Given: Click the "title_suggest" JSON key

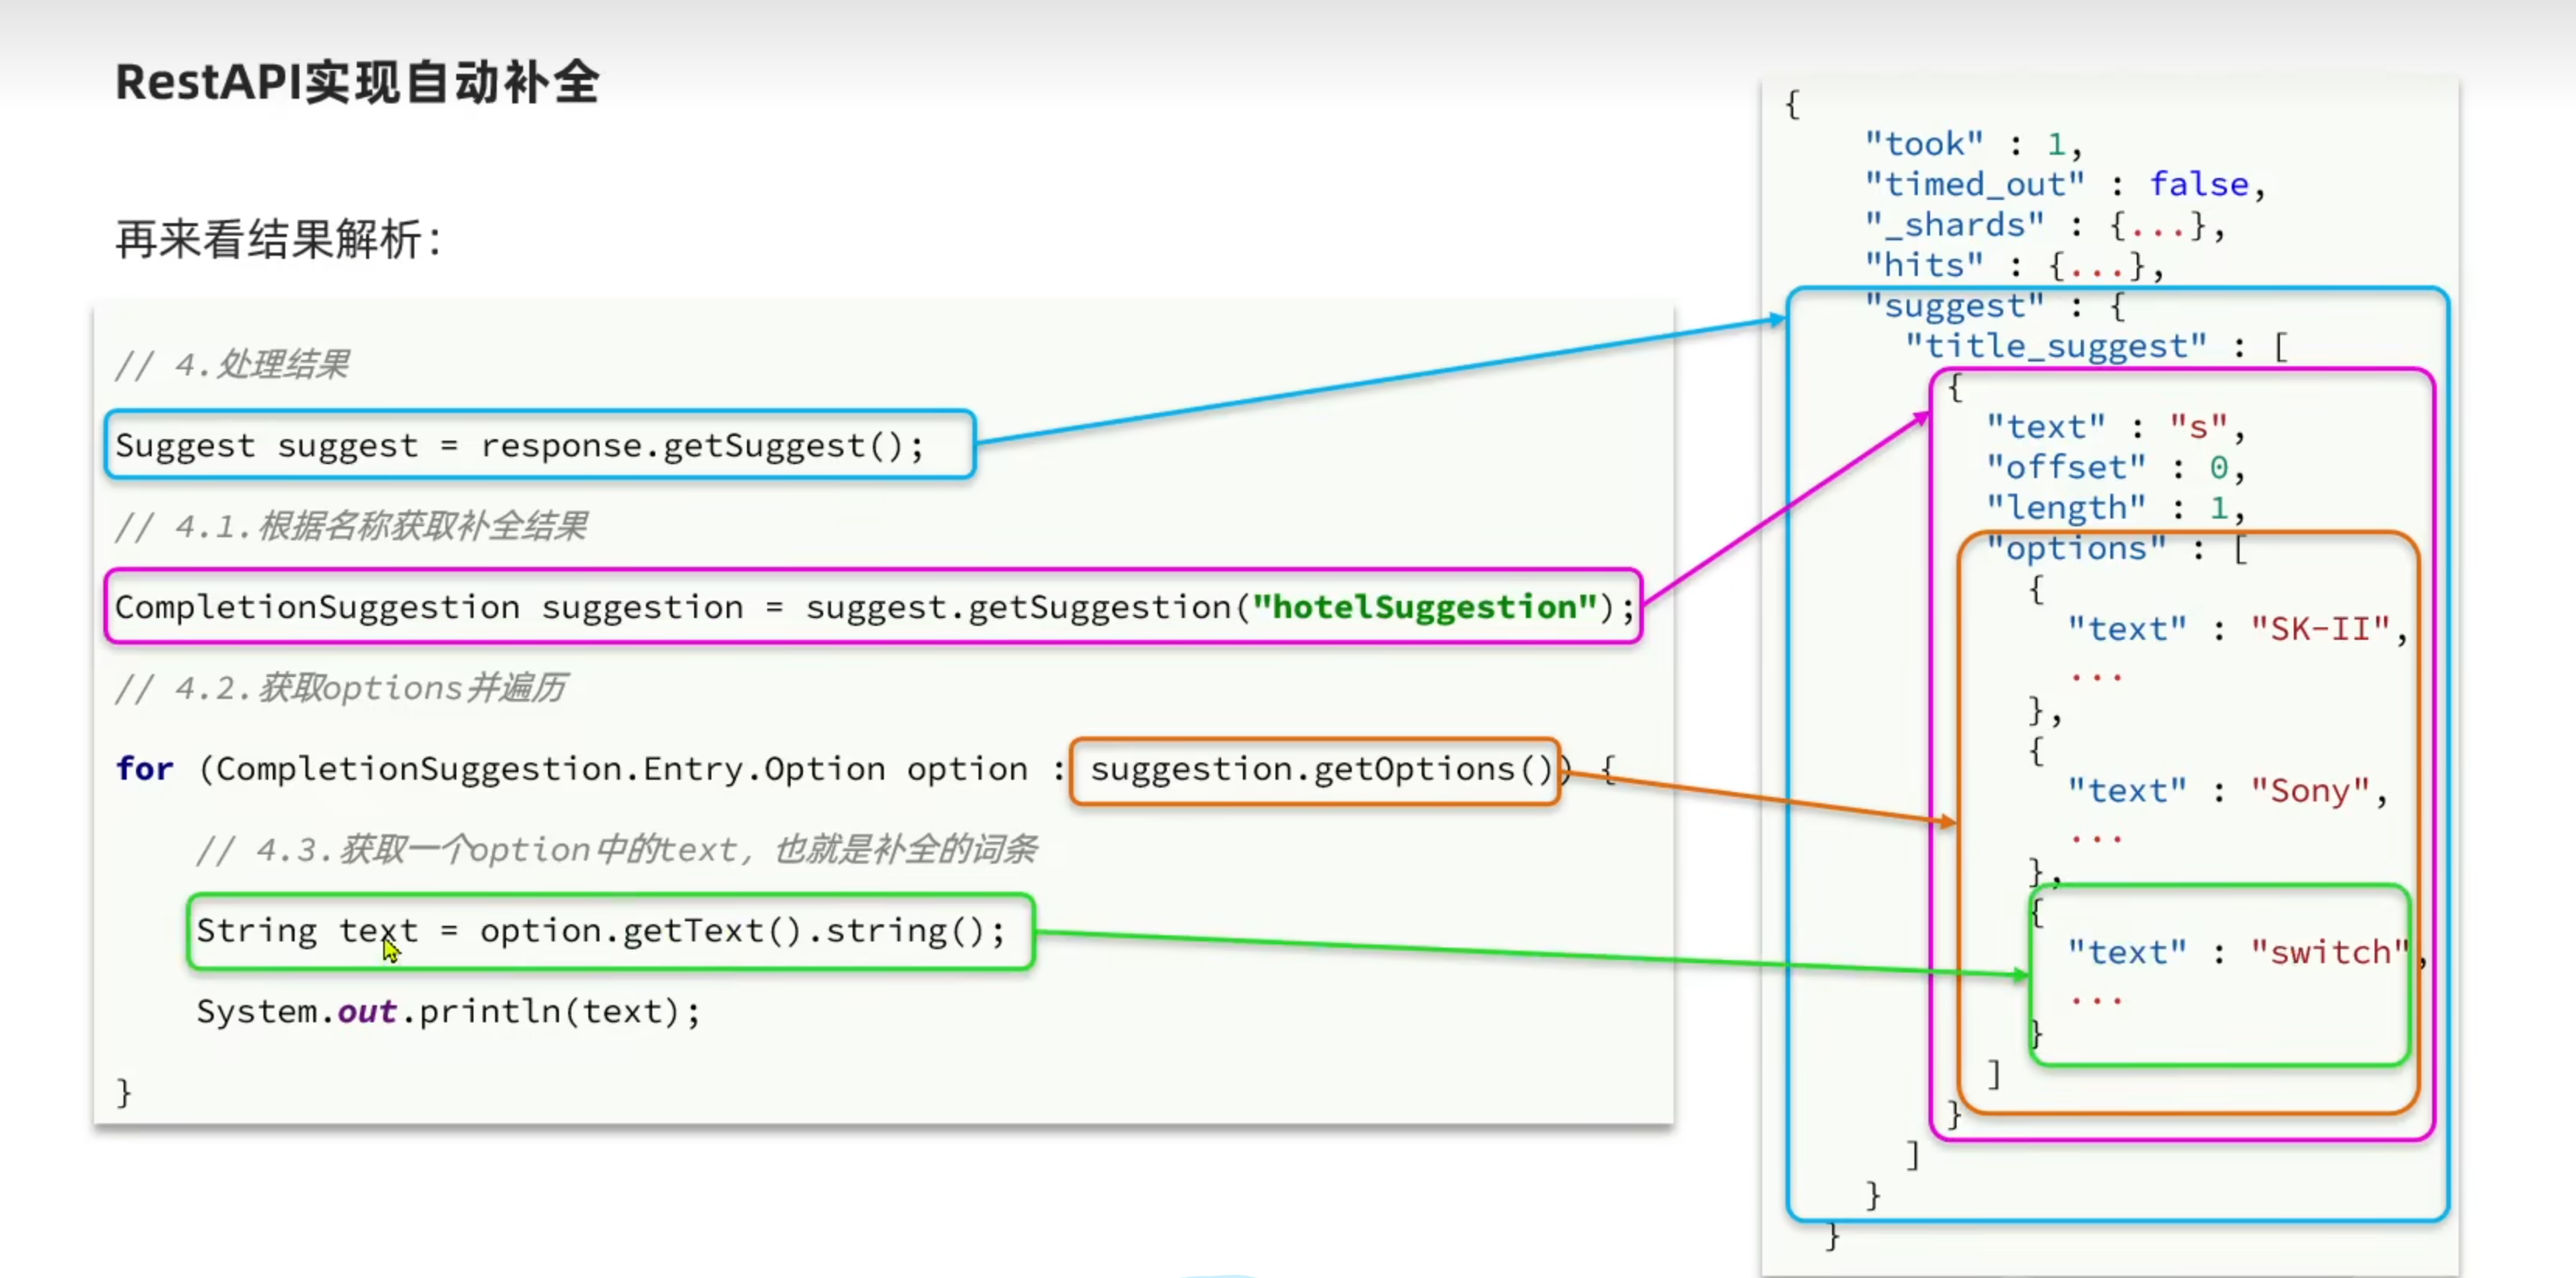Looking at the screenshot, I should [2055, 347].
